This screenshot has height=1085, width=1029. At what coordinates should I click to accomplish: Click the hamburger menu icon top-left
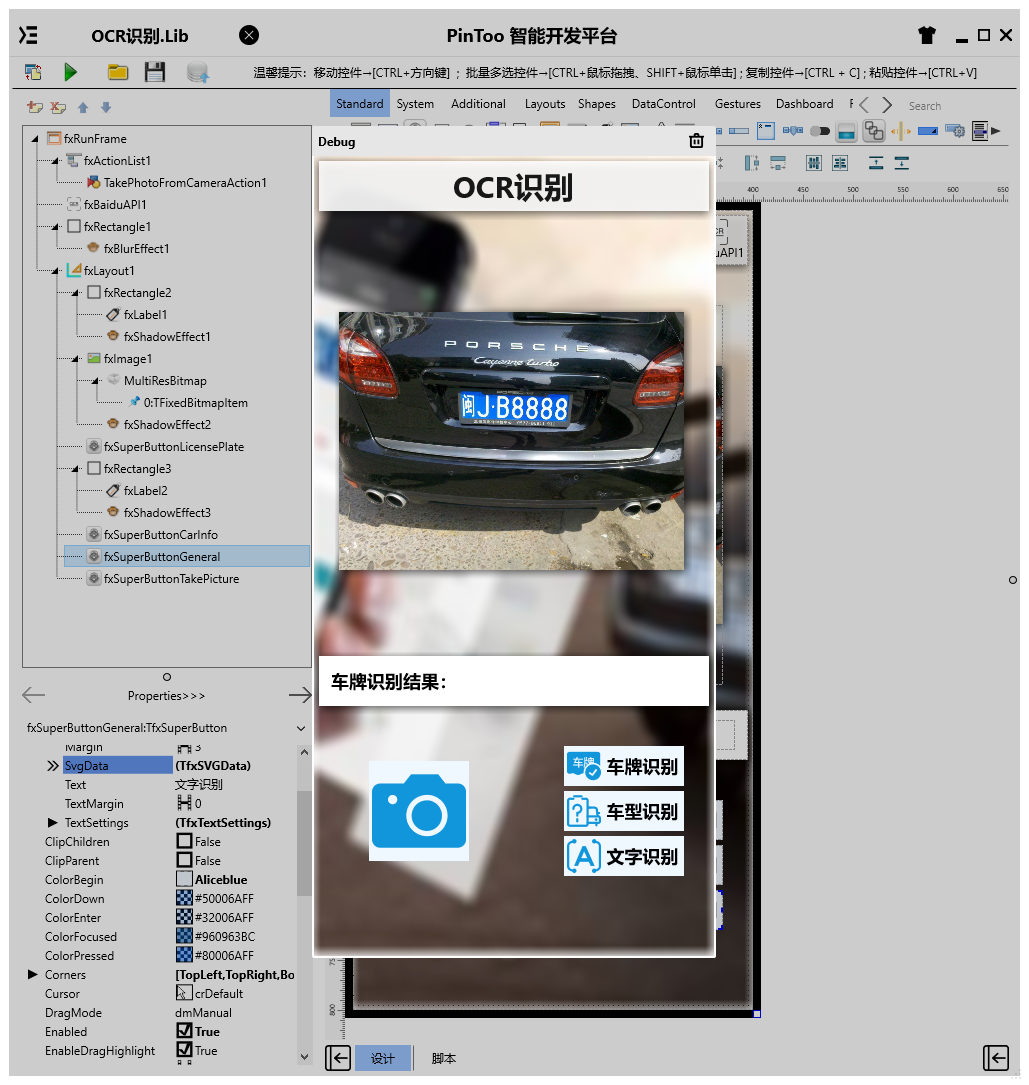tap(28, 35)
